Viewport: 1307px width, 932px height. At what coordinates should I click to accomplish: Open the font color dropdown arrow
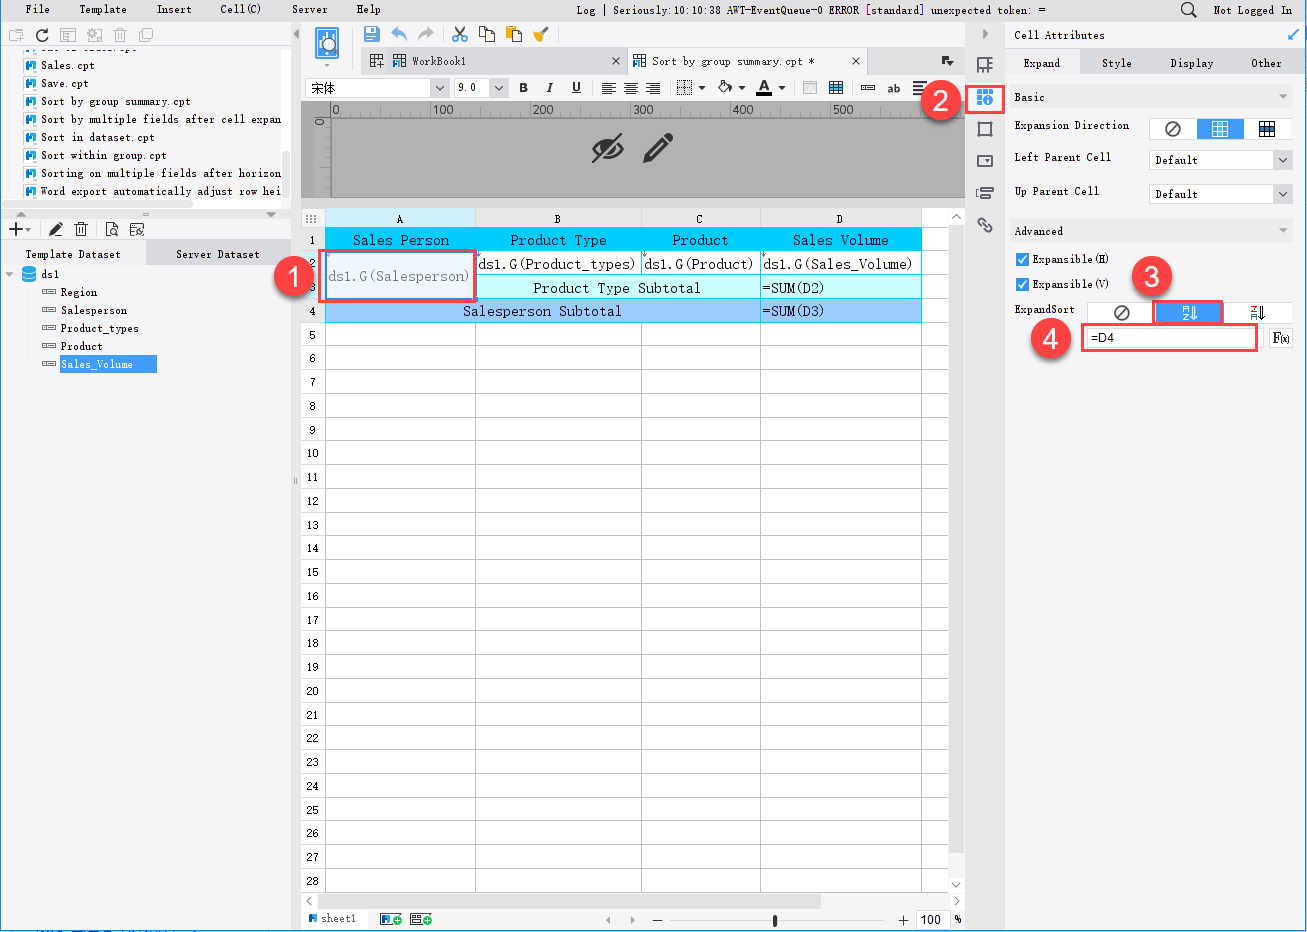[x=781, y=88]
